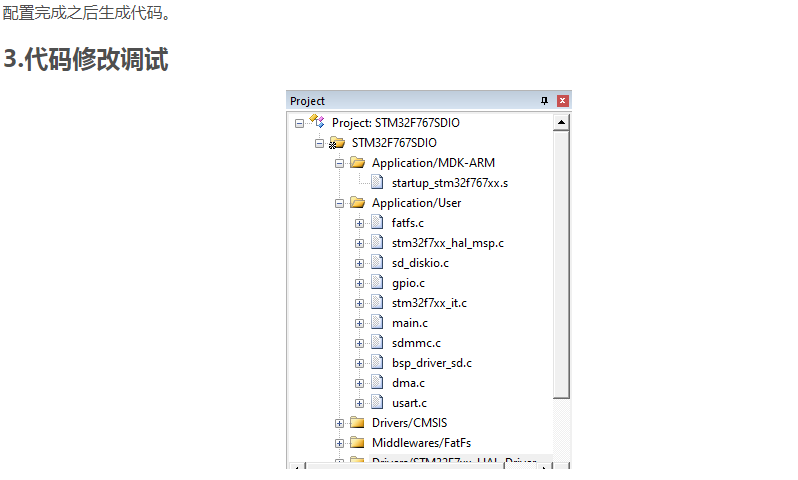Screen dimensions: 798x480
Task: Click the fatfs.c file icon
Action: click(x=377, y=222)
